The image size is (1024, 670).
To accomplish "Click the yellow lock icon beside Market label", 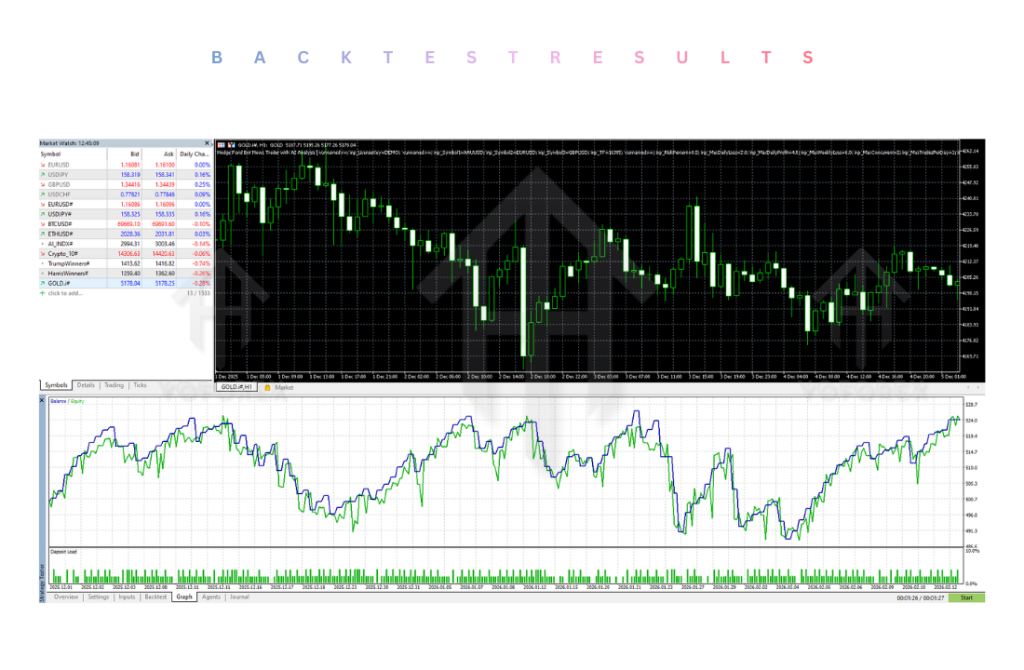I will click(266, 387).
